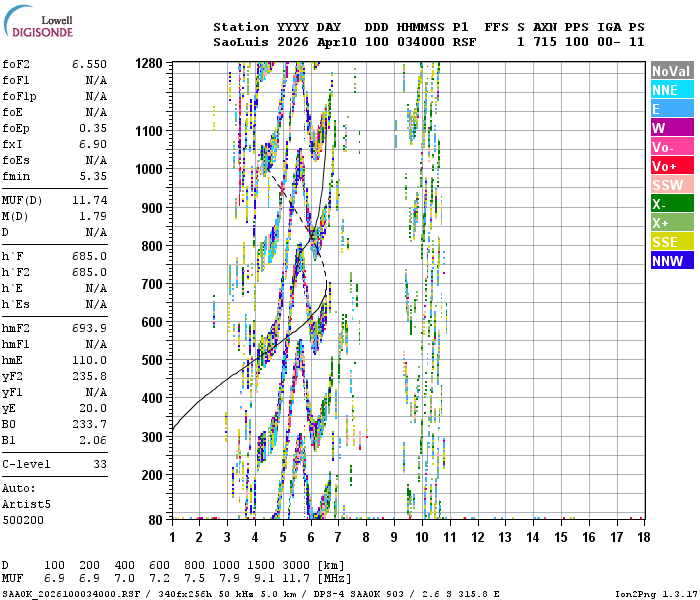This screenshot has width=700, height=600.
Task: Click the 10 MHz frequency axis label
Action: (421, 537)
